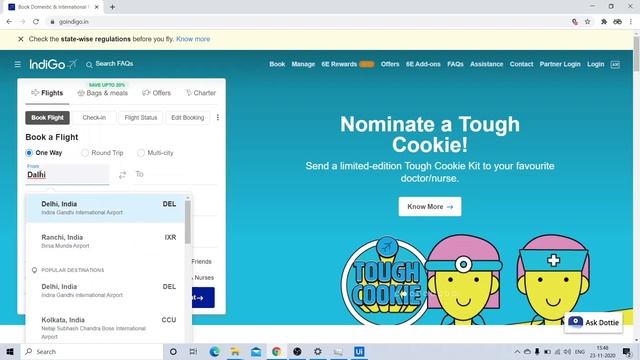Select the Flight Status button
Screen dimensions: 640x360
click(x=141, y=118)
